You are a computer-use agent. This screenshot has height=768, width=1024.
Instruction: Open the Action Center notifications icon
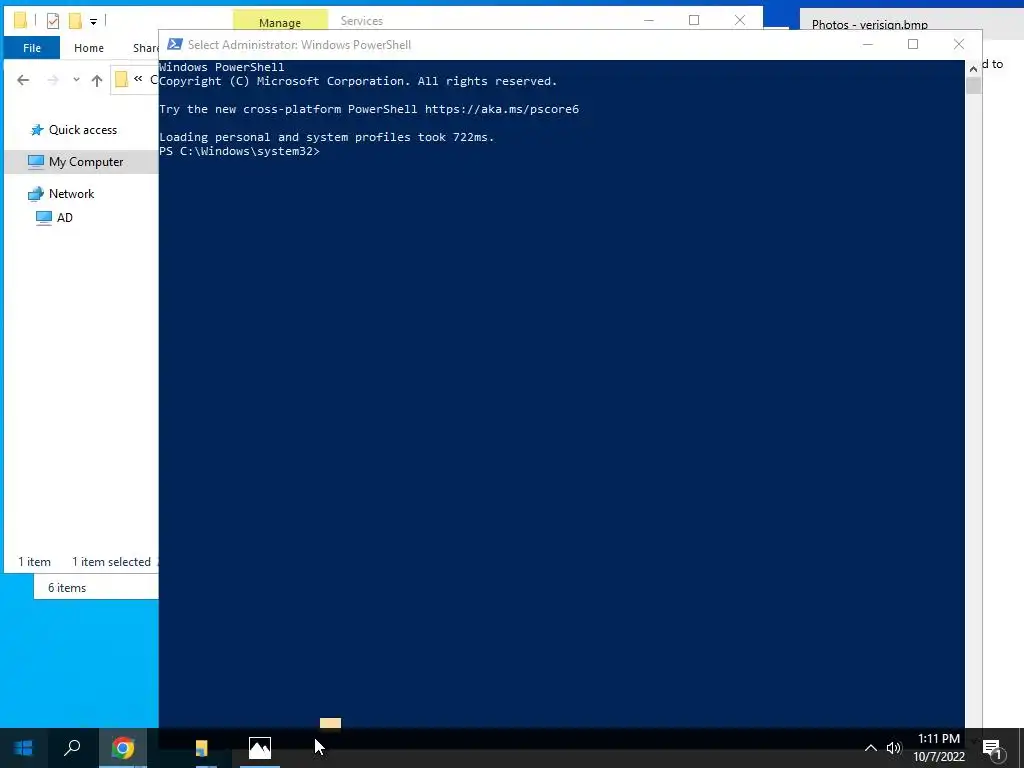click(x=992, y=748)
